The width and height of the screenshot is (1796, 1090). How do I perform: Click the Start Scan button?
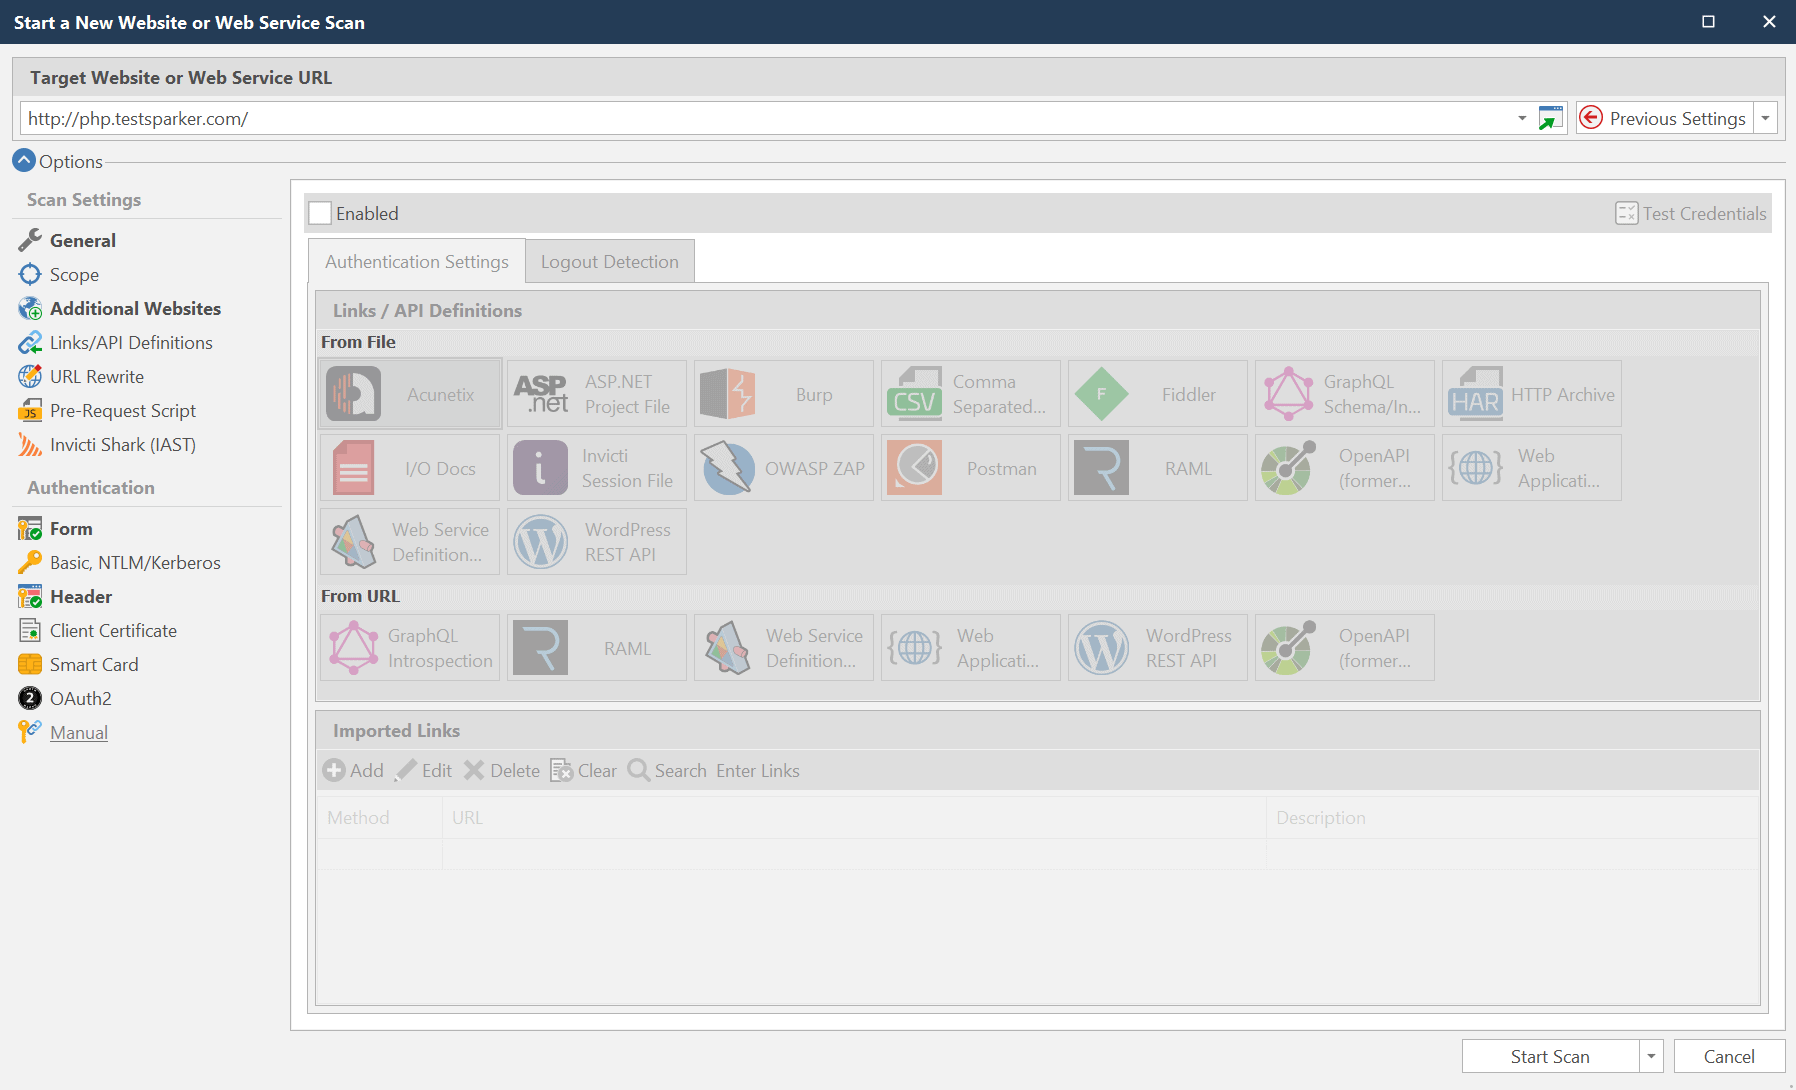1549,1056
